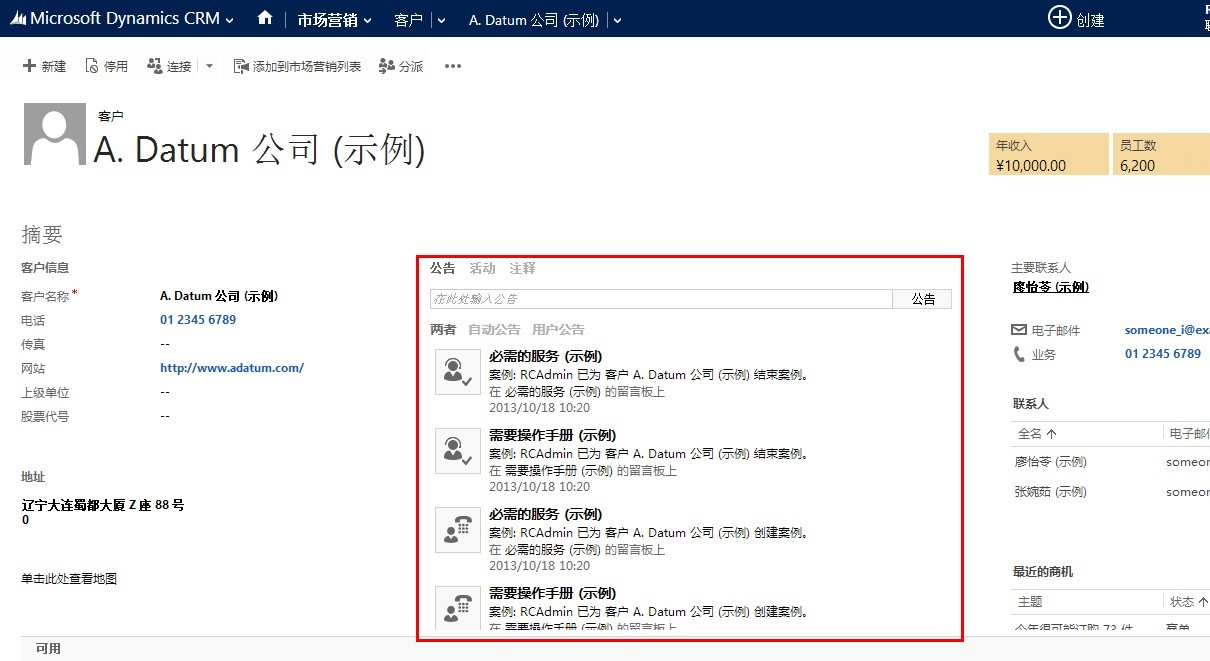The image size is (1210, 661).
Task: Open the more commands ellipsis
Action: tap(453, 66)
